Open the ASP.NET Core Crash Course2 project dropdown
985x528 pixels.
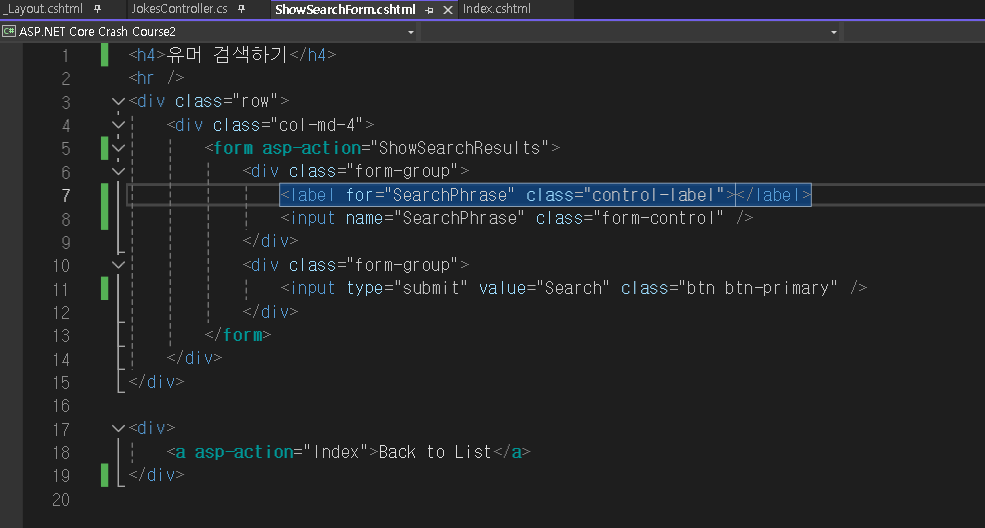click(x=410, y=31)
